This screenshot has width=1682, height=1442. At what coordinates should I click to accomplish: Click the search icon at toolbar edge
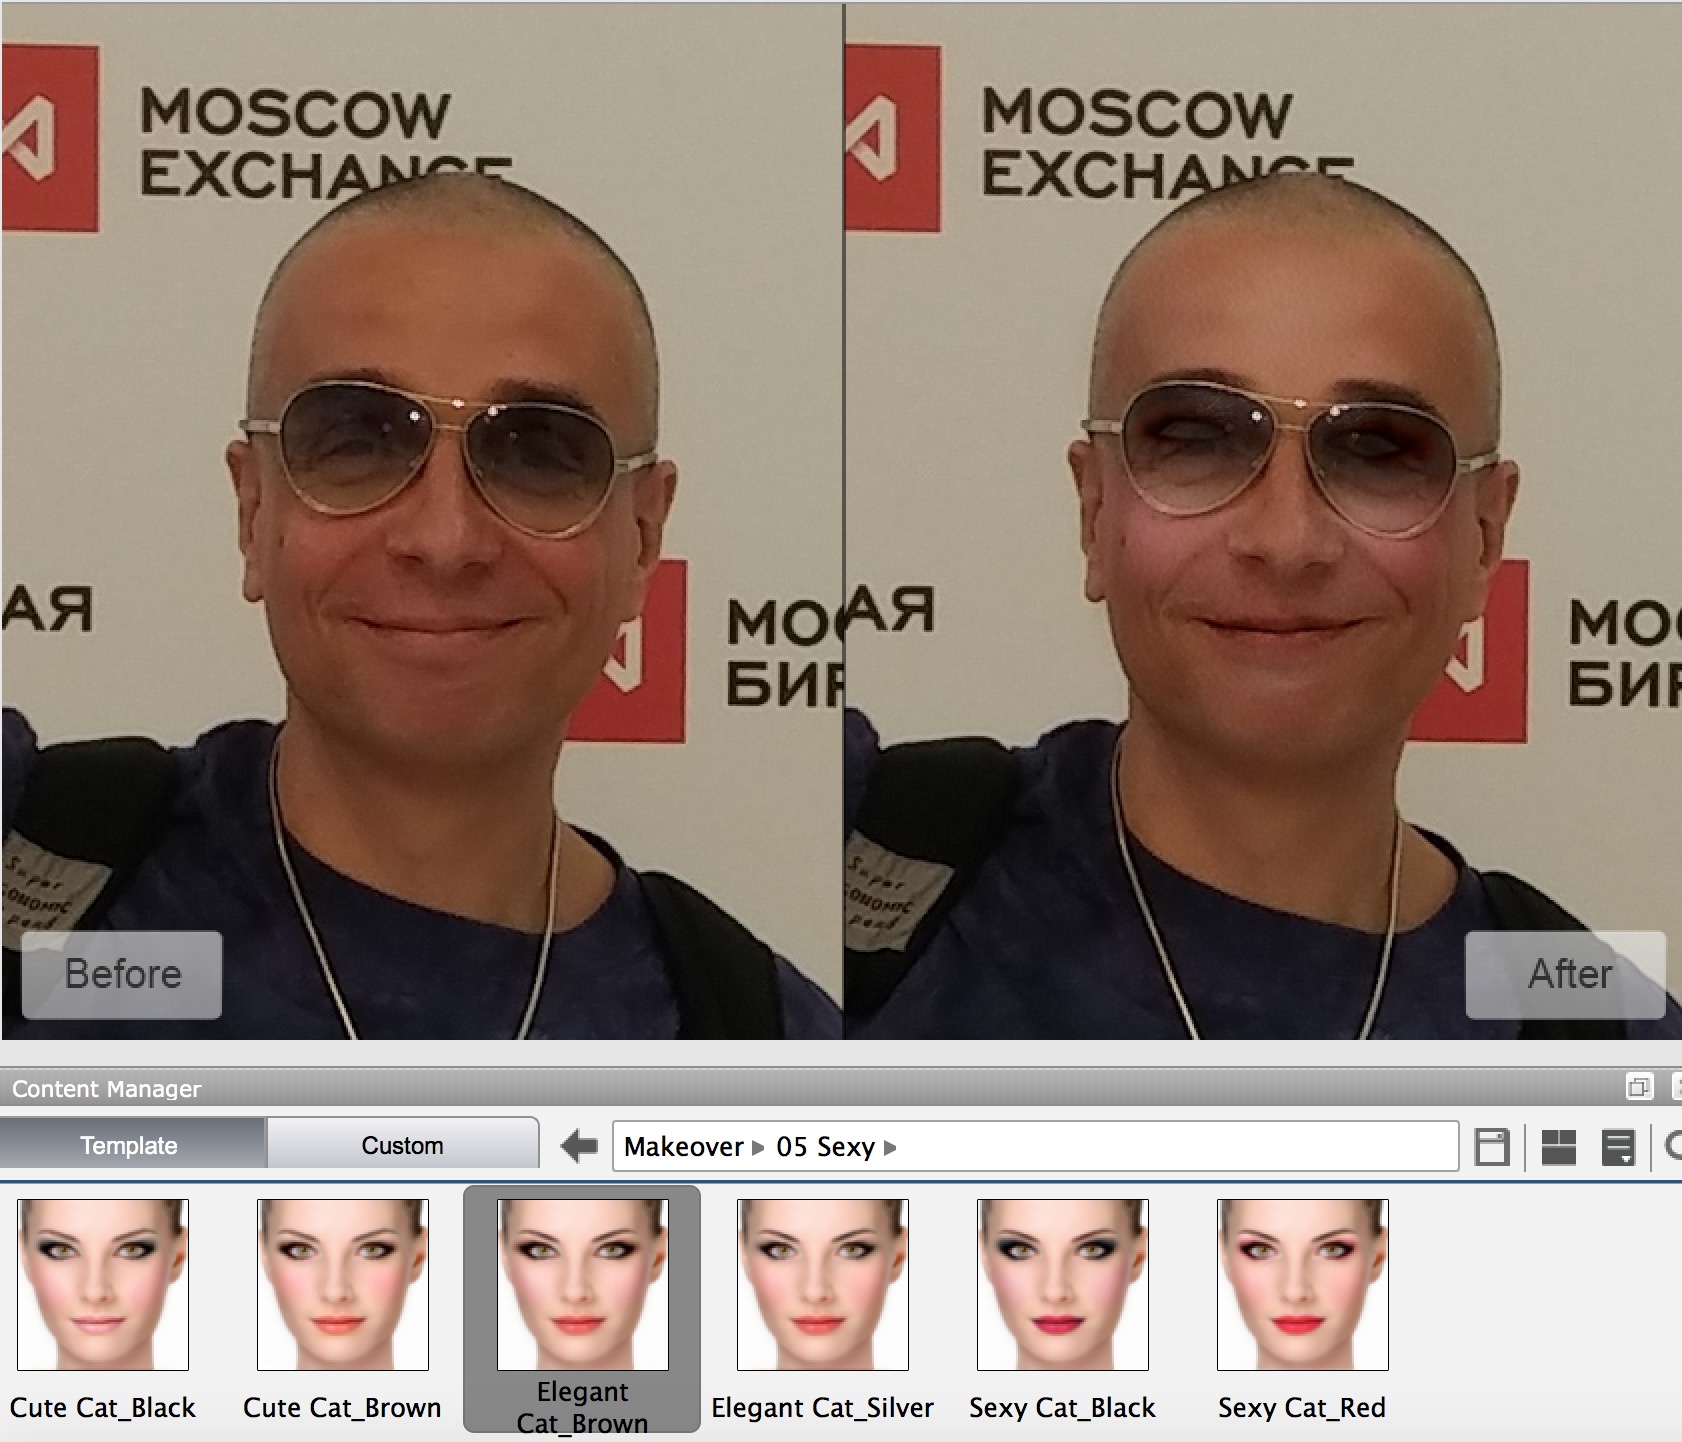pos(1672,1146)
